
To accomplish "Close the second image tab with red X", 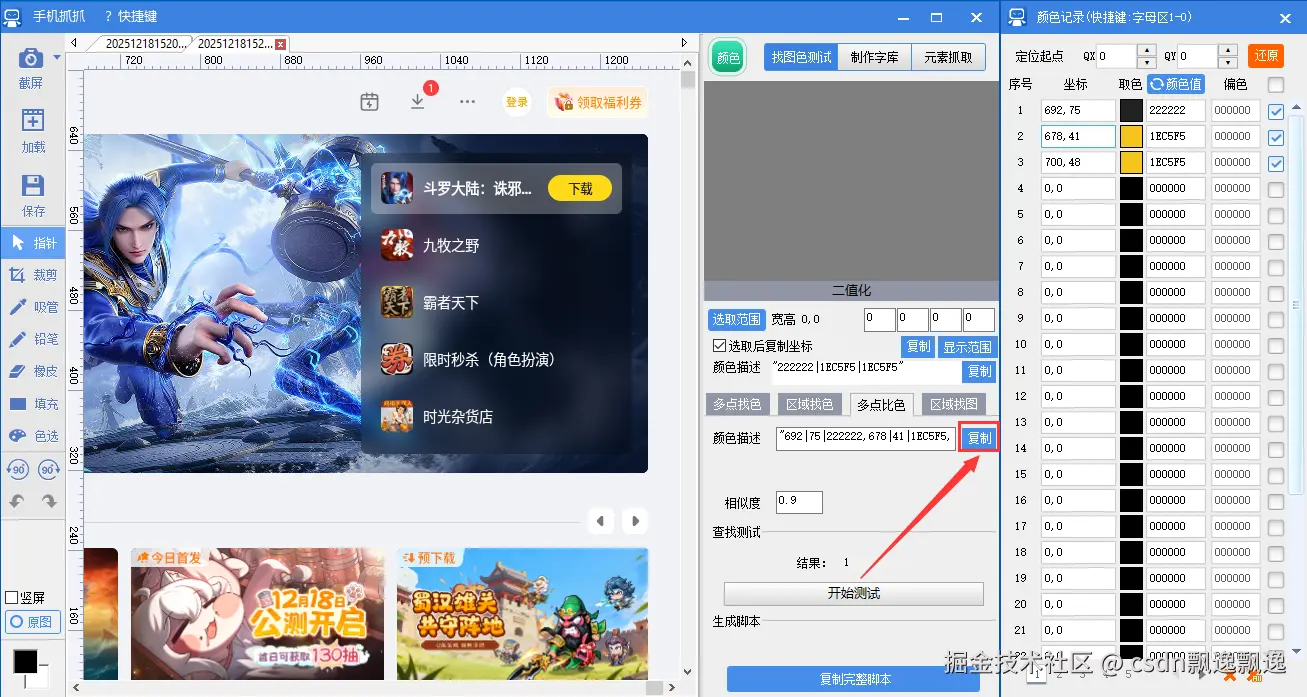I will click(x=280, y=44).
